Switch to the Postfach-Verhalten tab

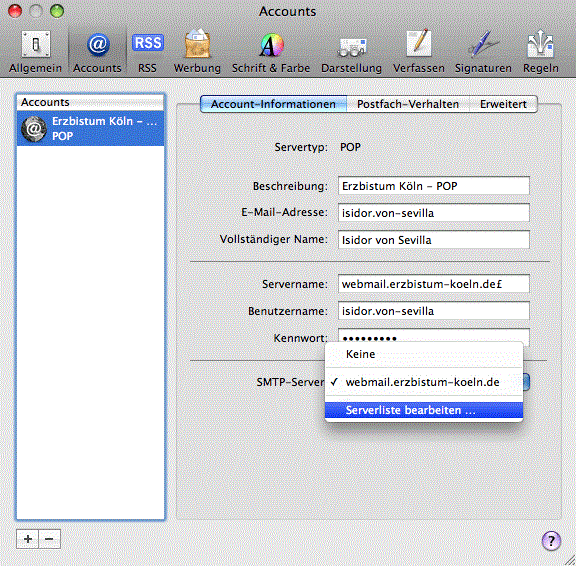(408, 104)
